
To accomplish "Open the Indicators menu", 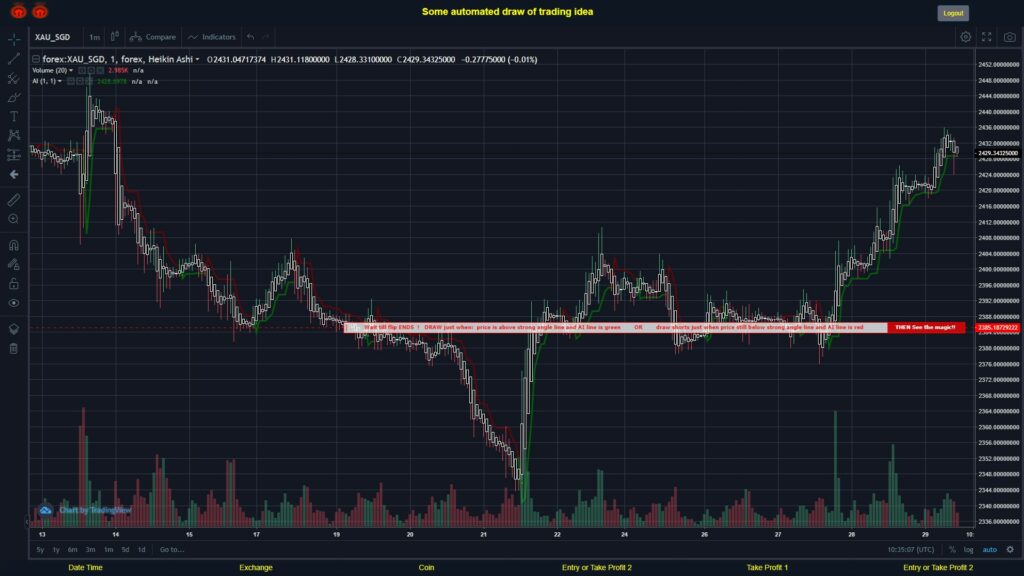I will [212, 37].
